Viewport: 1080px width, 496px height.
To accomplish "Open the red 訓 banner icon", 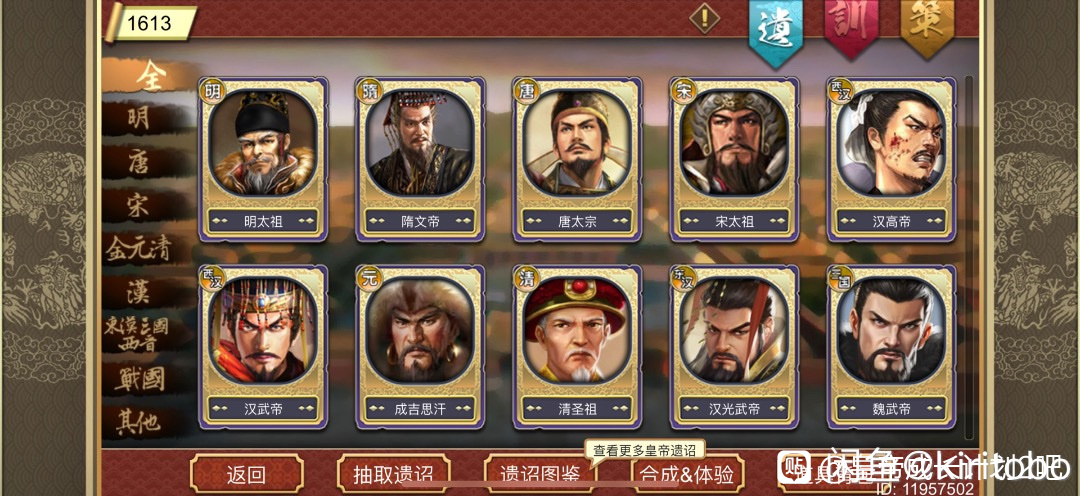I will (851, 26).
